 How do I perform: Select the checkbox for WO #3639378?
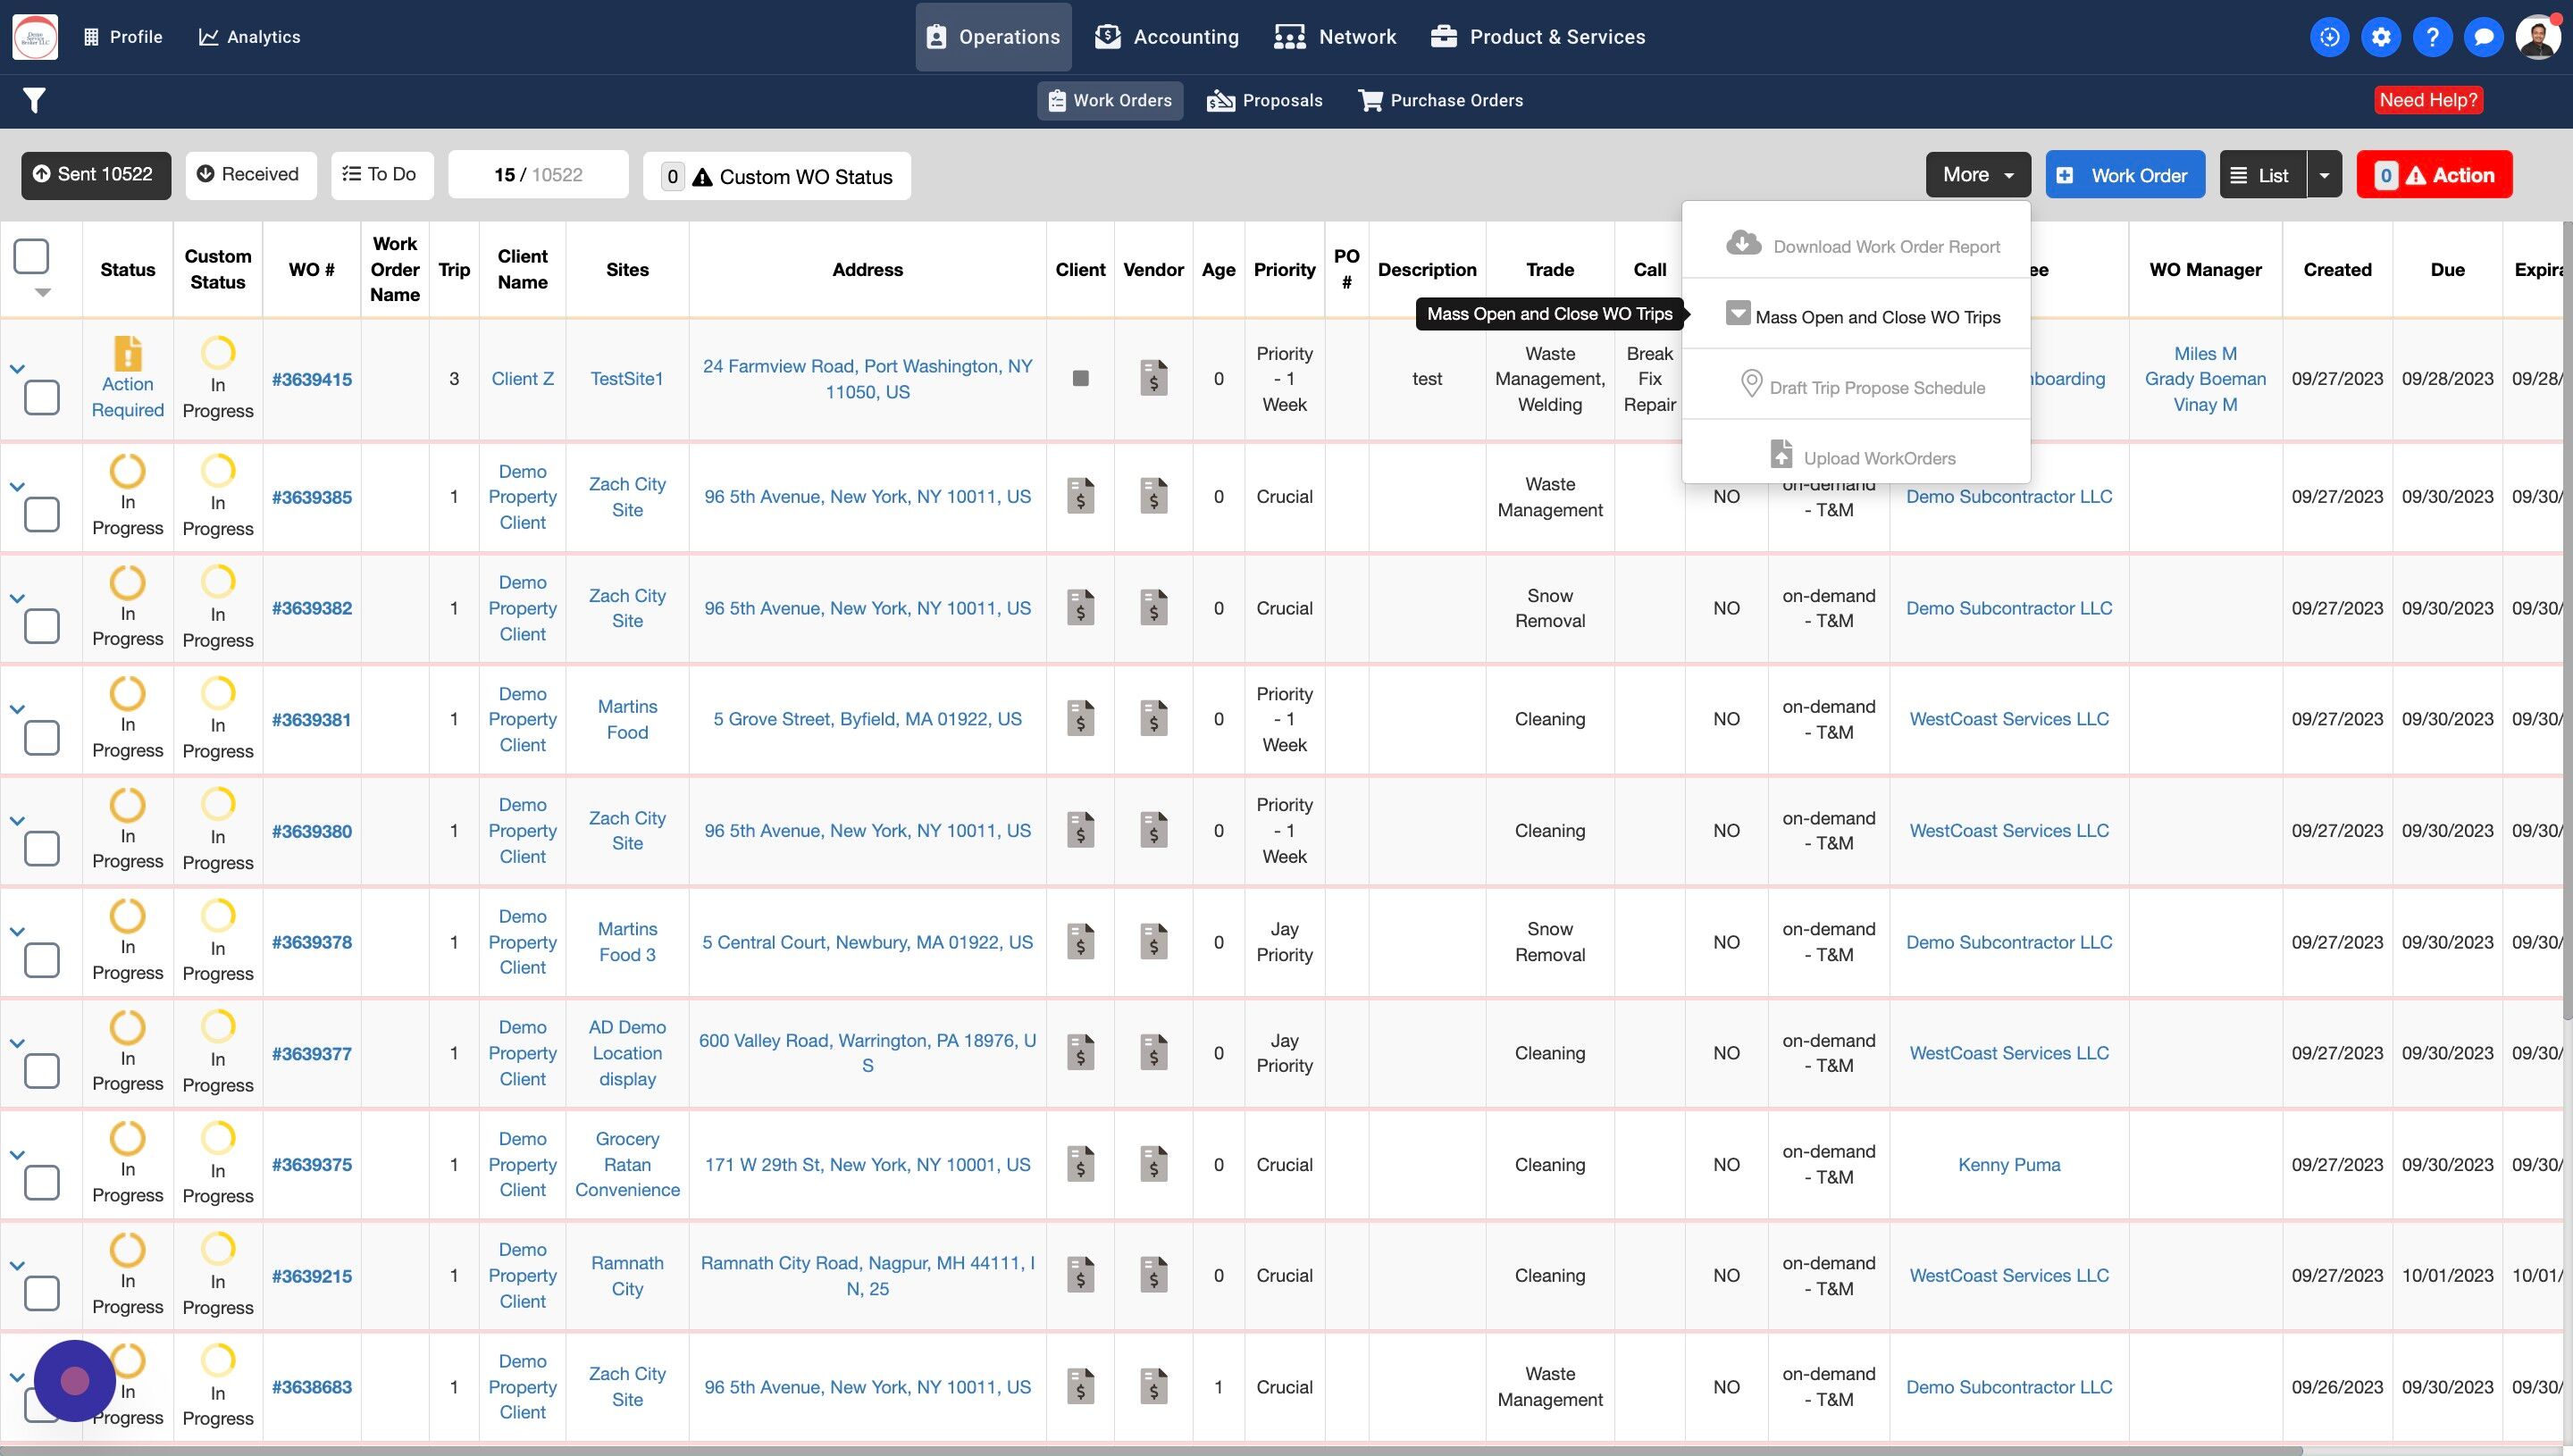click(x=42, y=960)
